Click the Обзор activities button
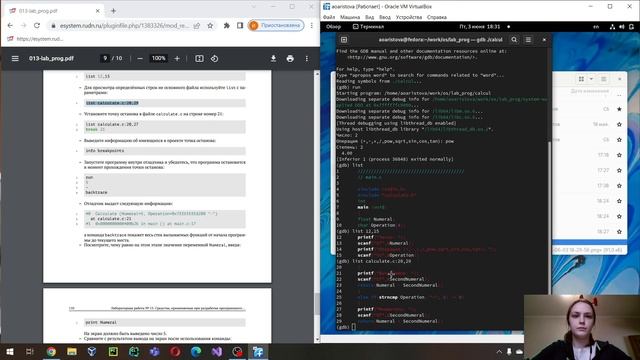The width and height of the screenshot is (640, 360). (333, 27)
